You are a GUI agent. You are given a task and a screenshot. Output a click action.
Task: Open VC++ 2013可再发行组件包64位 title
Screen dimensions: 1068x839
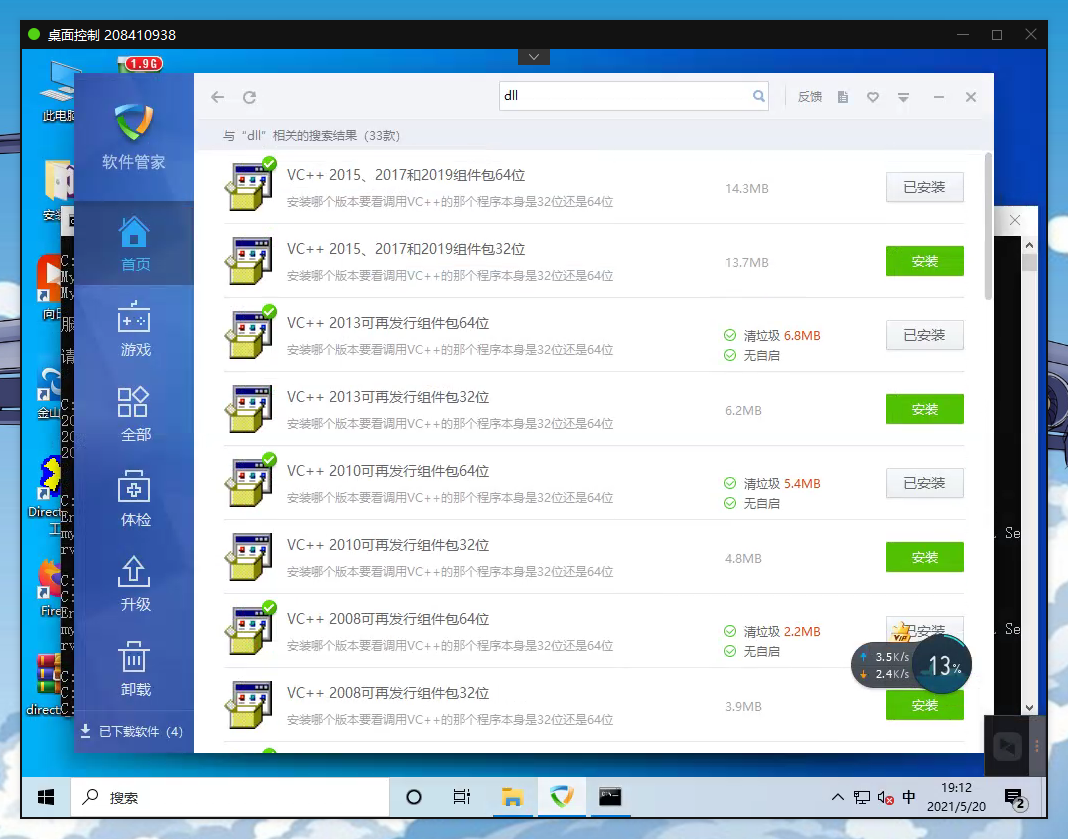388,323
